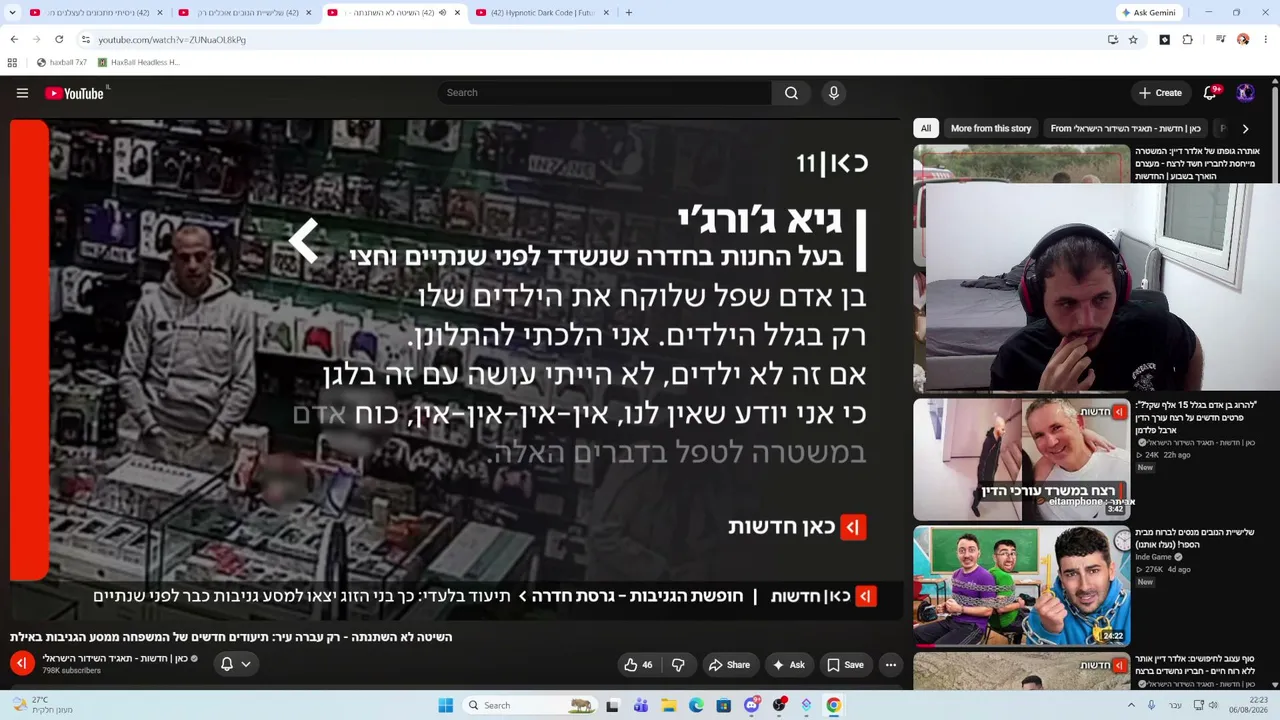
Task: Open notification options dropdown next to bell
Action: 246,664
